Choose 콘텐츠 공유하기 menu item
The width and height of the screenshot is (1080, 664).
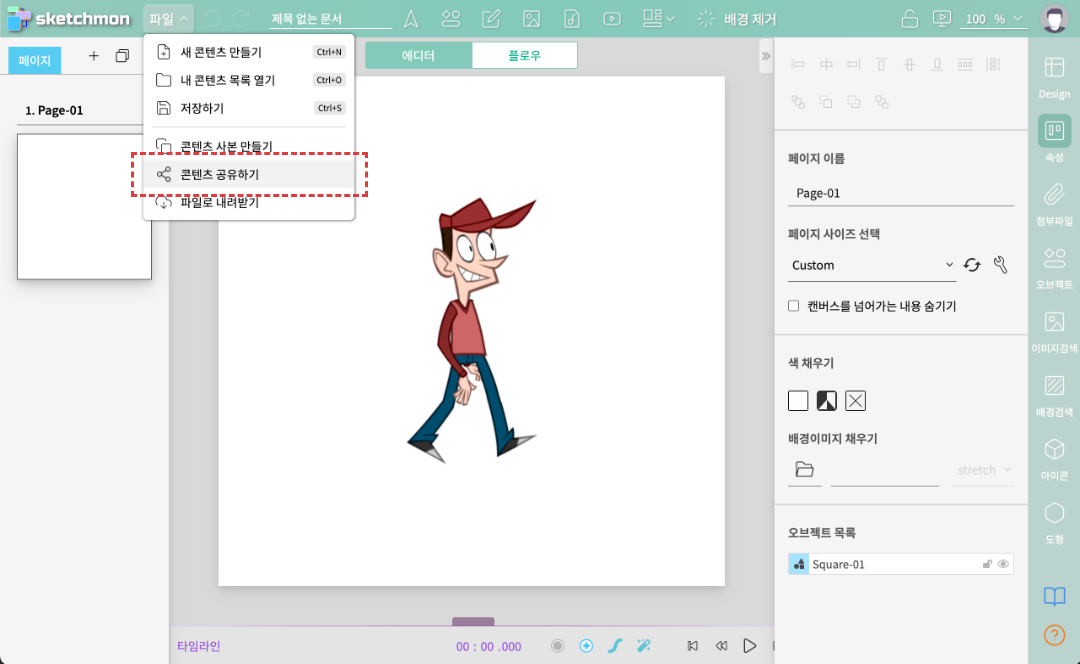[x=249, y=174]
